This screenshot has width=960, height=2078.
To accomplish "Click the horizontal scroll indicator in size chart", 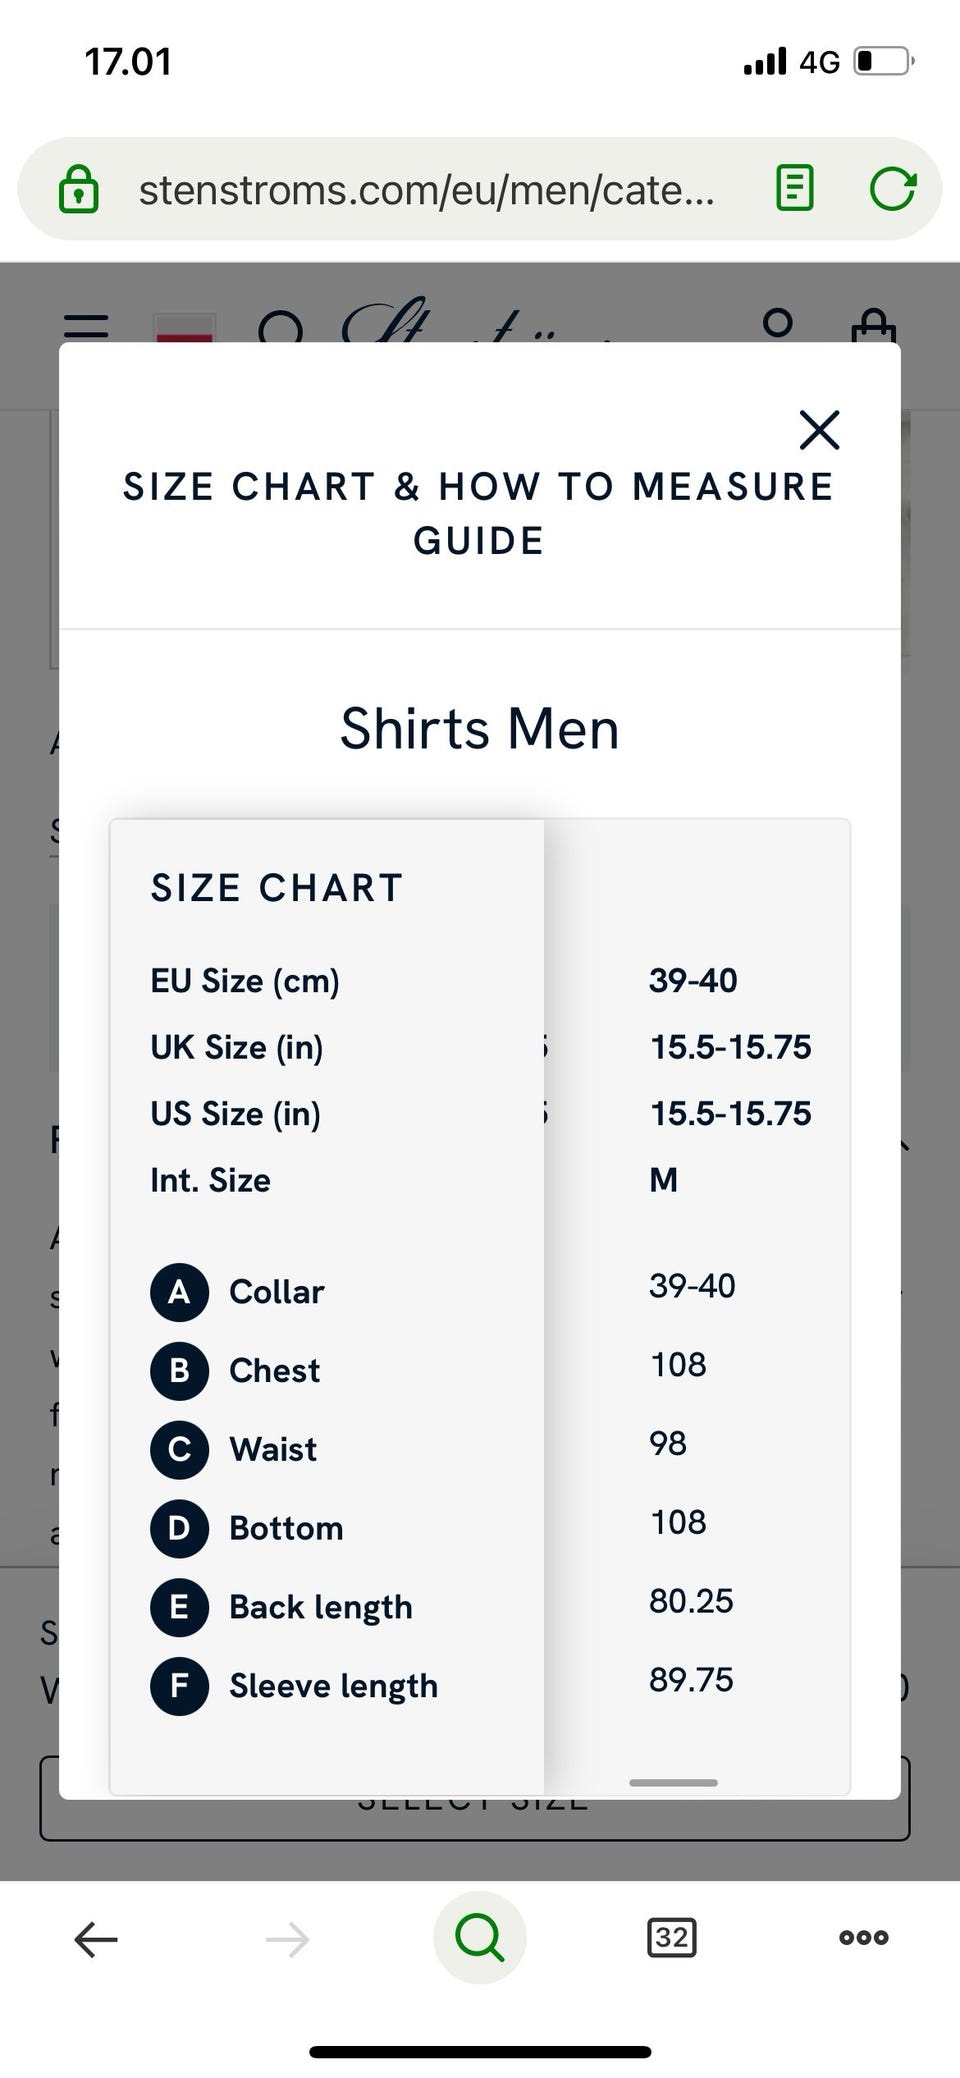I will tap(673, 1782).
